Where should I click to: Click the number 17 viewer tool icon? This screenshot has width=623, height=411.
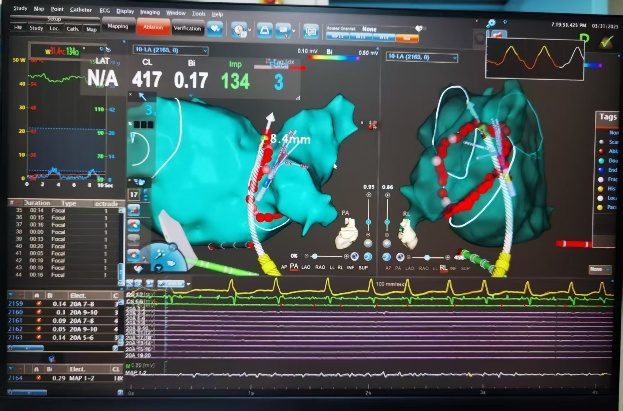coord(133,194)
